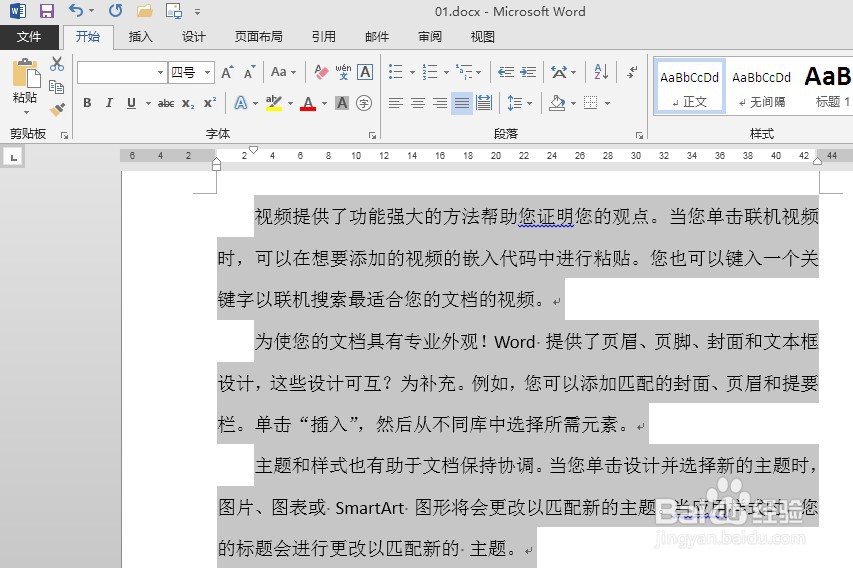
Task: Toggle bold formatting
Action: pyautogui.click(x=87, y=103)
